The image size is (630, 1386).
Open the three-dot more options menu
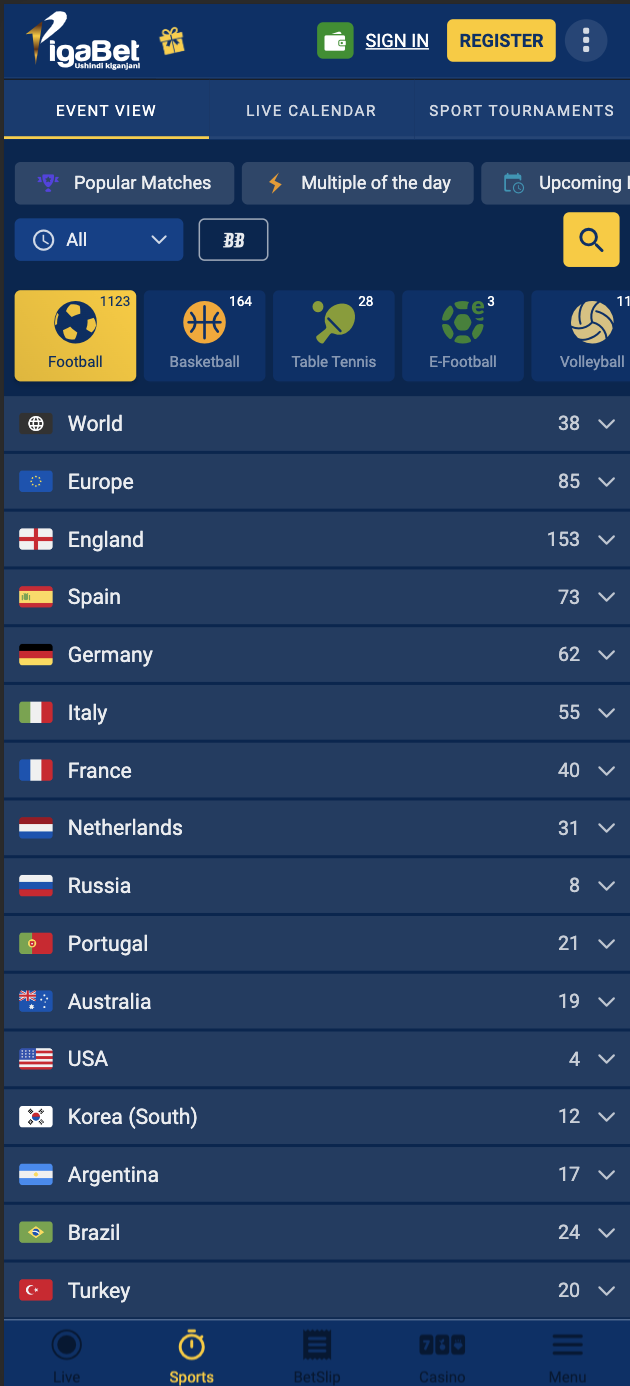pyautogui.click(x=586, y=41)
